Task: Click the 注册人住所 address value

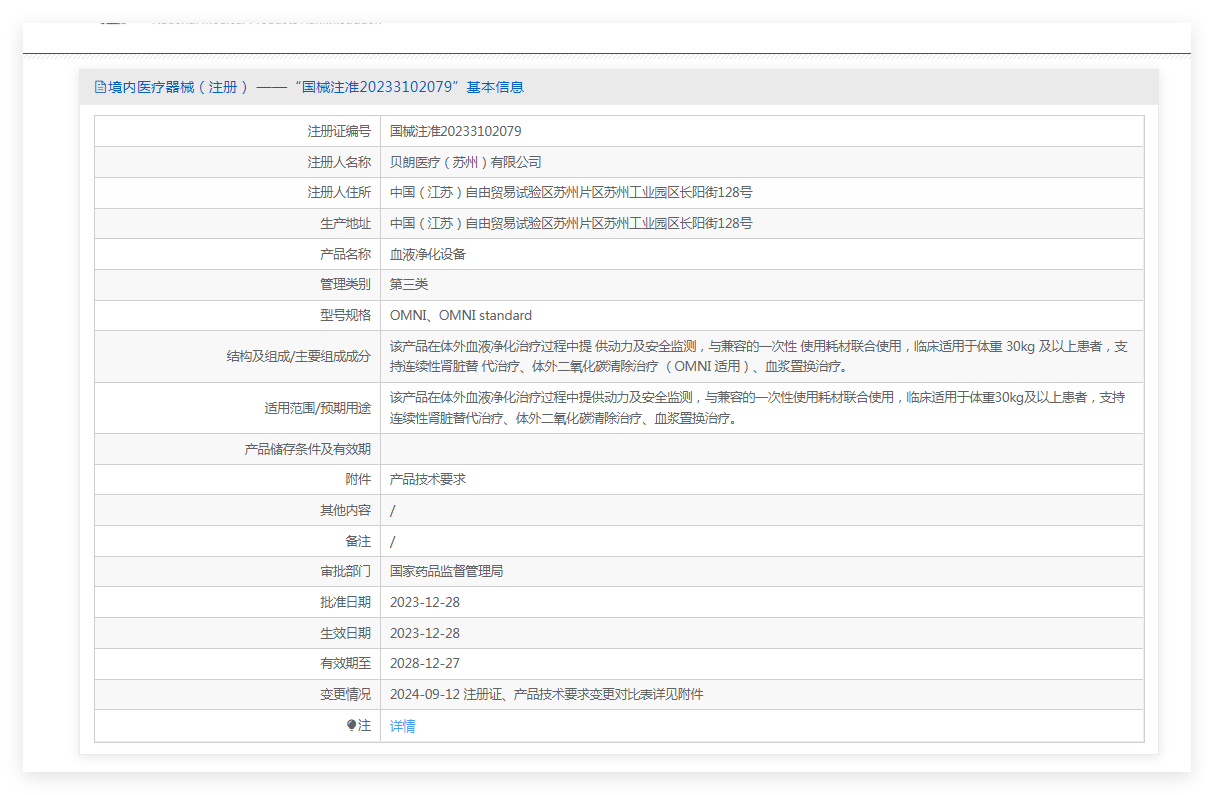Action: pos(571,193)
